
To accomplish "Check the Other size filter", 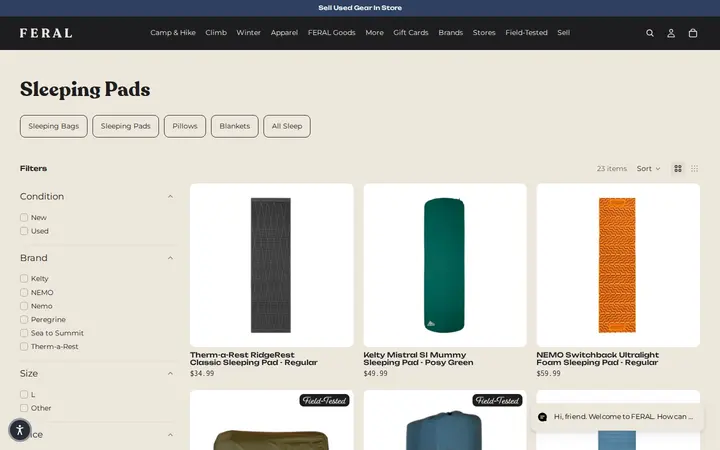I will pos(24,408).
